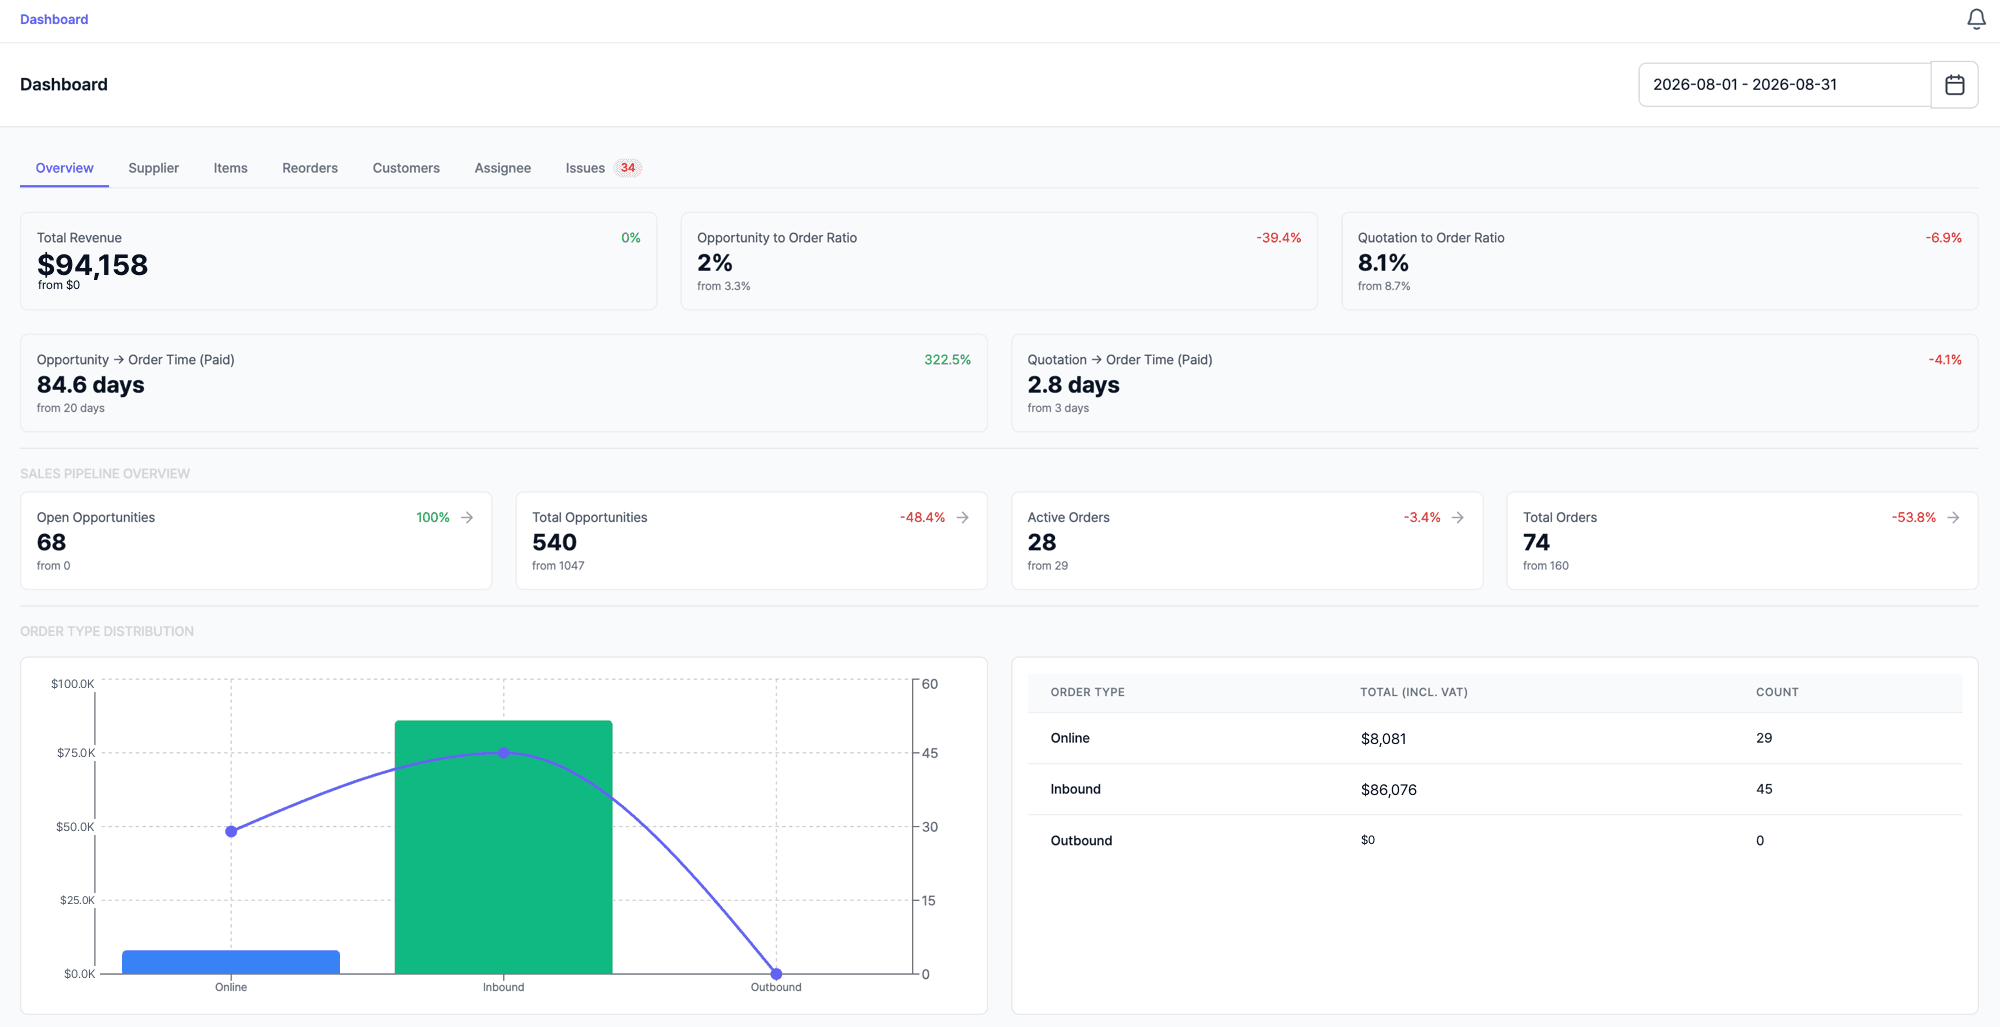The height and width of the screenshot is (1027, 2000).
Task: Click the blue Online bar in chart
Action: (x=231, y=962)
